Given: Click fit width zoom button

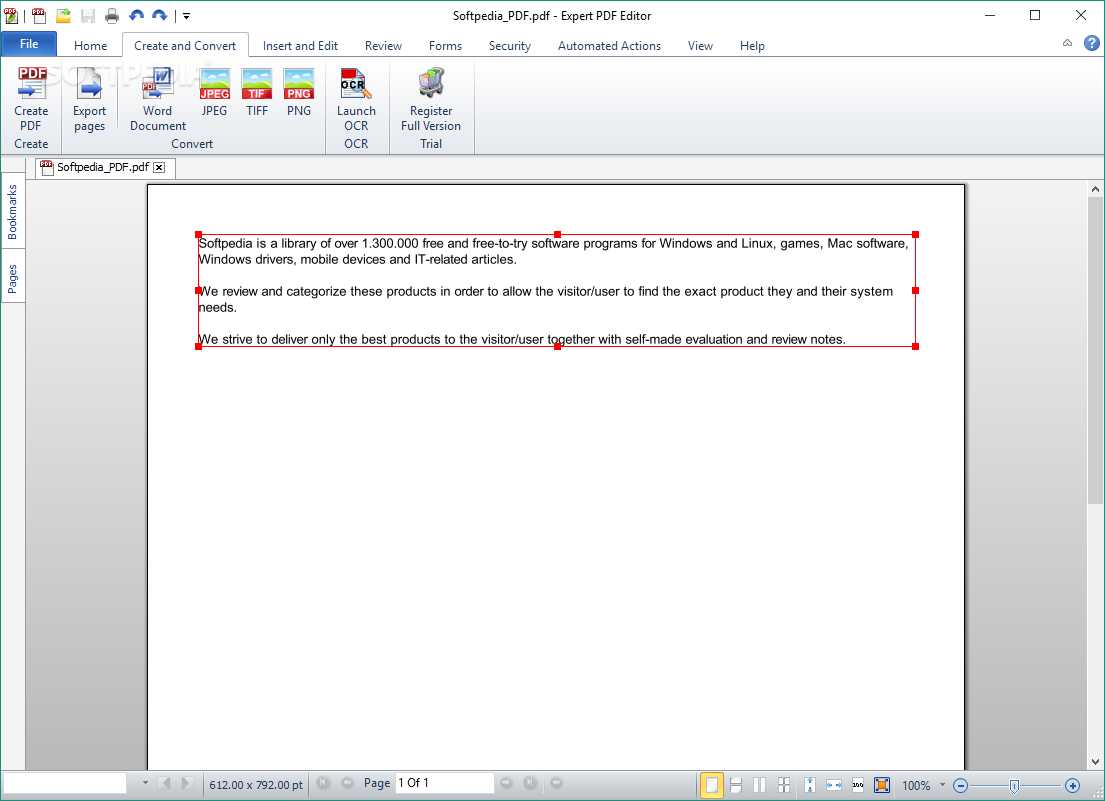Looking at the screenshot, I should tap(834, 785).
